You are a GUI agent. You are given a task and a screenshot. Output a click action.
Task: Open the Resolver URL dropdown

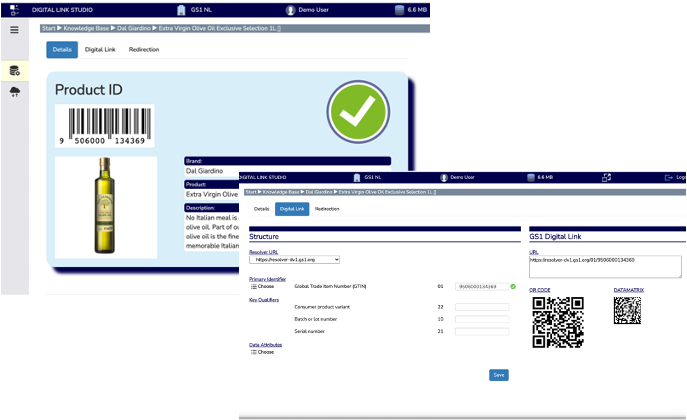point(294,260)
